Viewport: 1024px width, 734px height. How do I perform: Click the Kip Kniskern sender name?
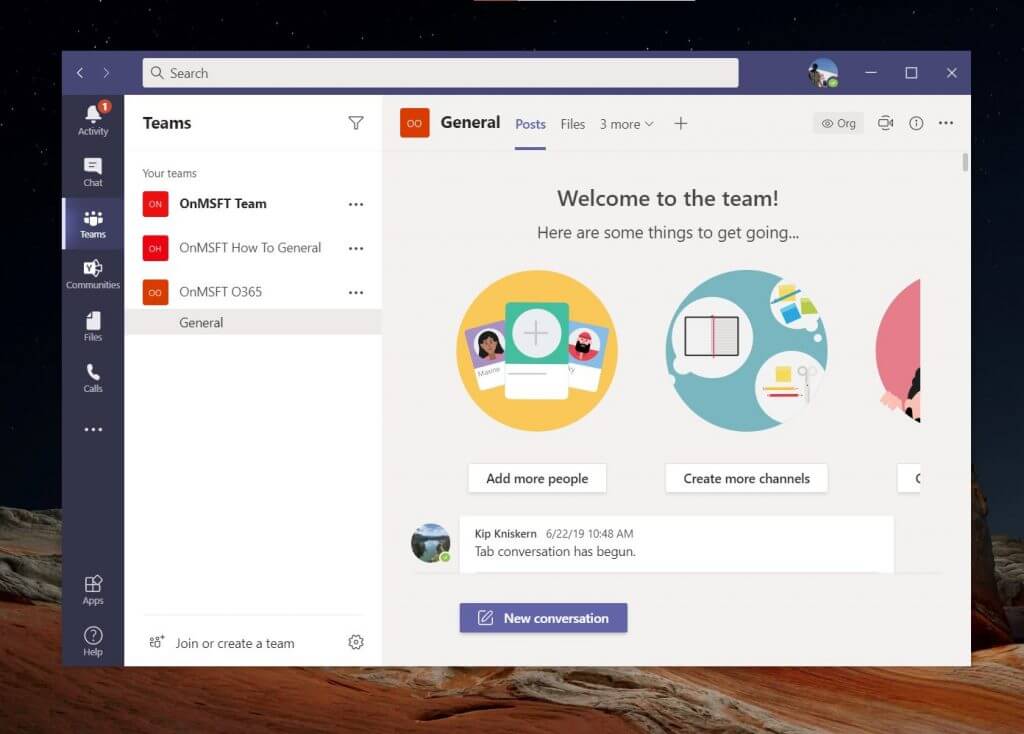coord(505,534)
